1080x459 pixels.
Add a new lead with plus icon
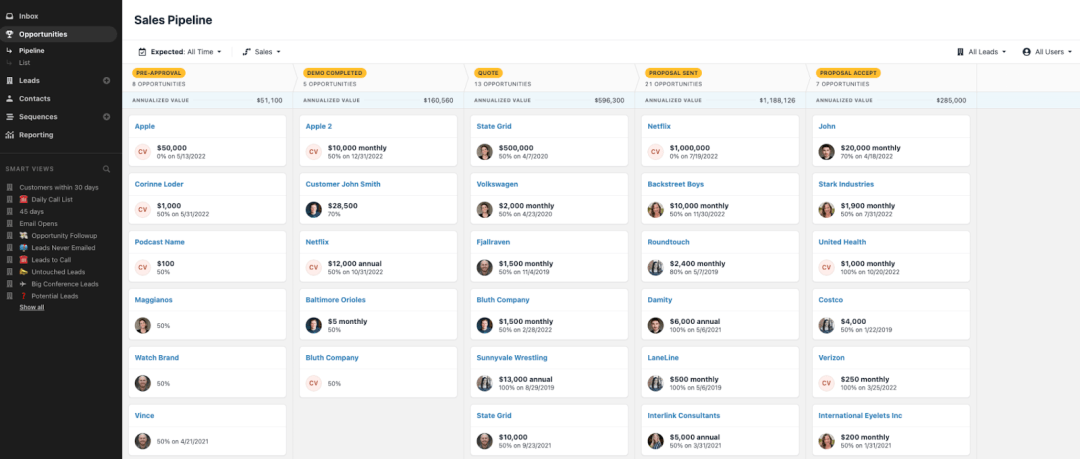click(107, 80)
